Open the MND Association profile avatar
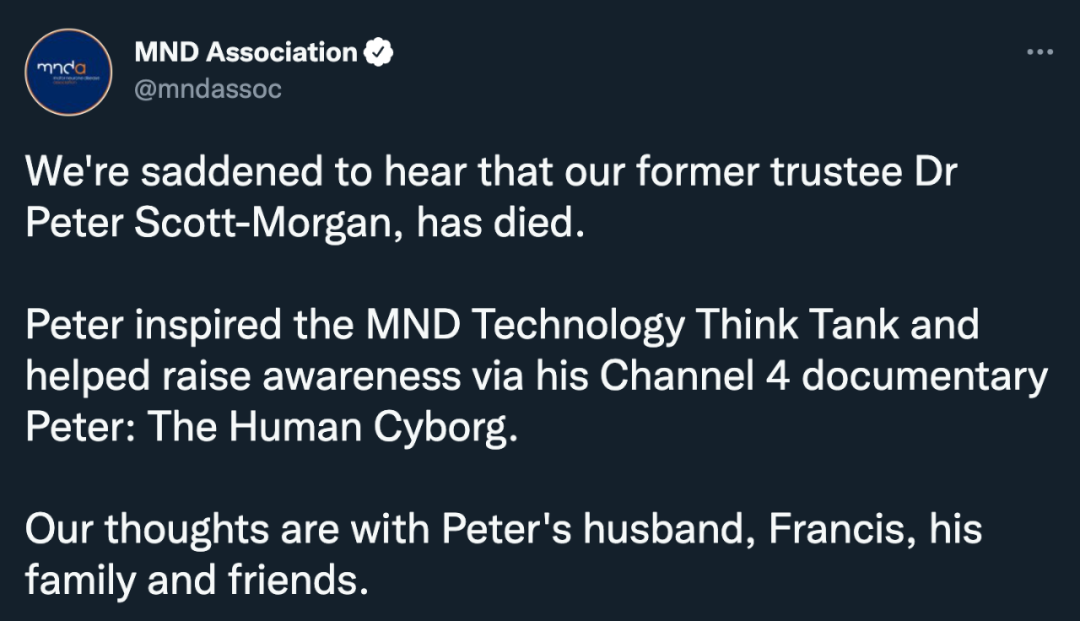This screenshot has height=621, width=1080. (68, 72)
